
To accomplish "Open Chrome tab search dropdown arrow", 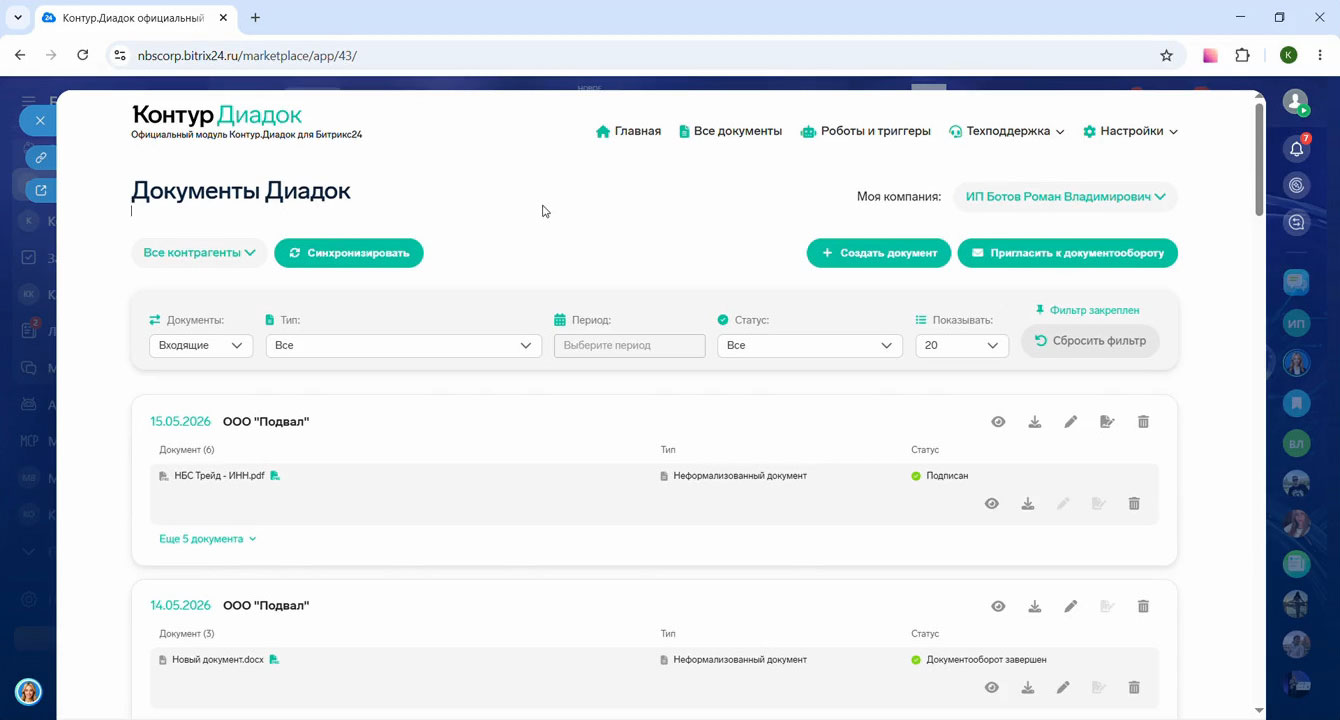I will tap(18, 18).
